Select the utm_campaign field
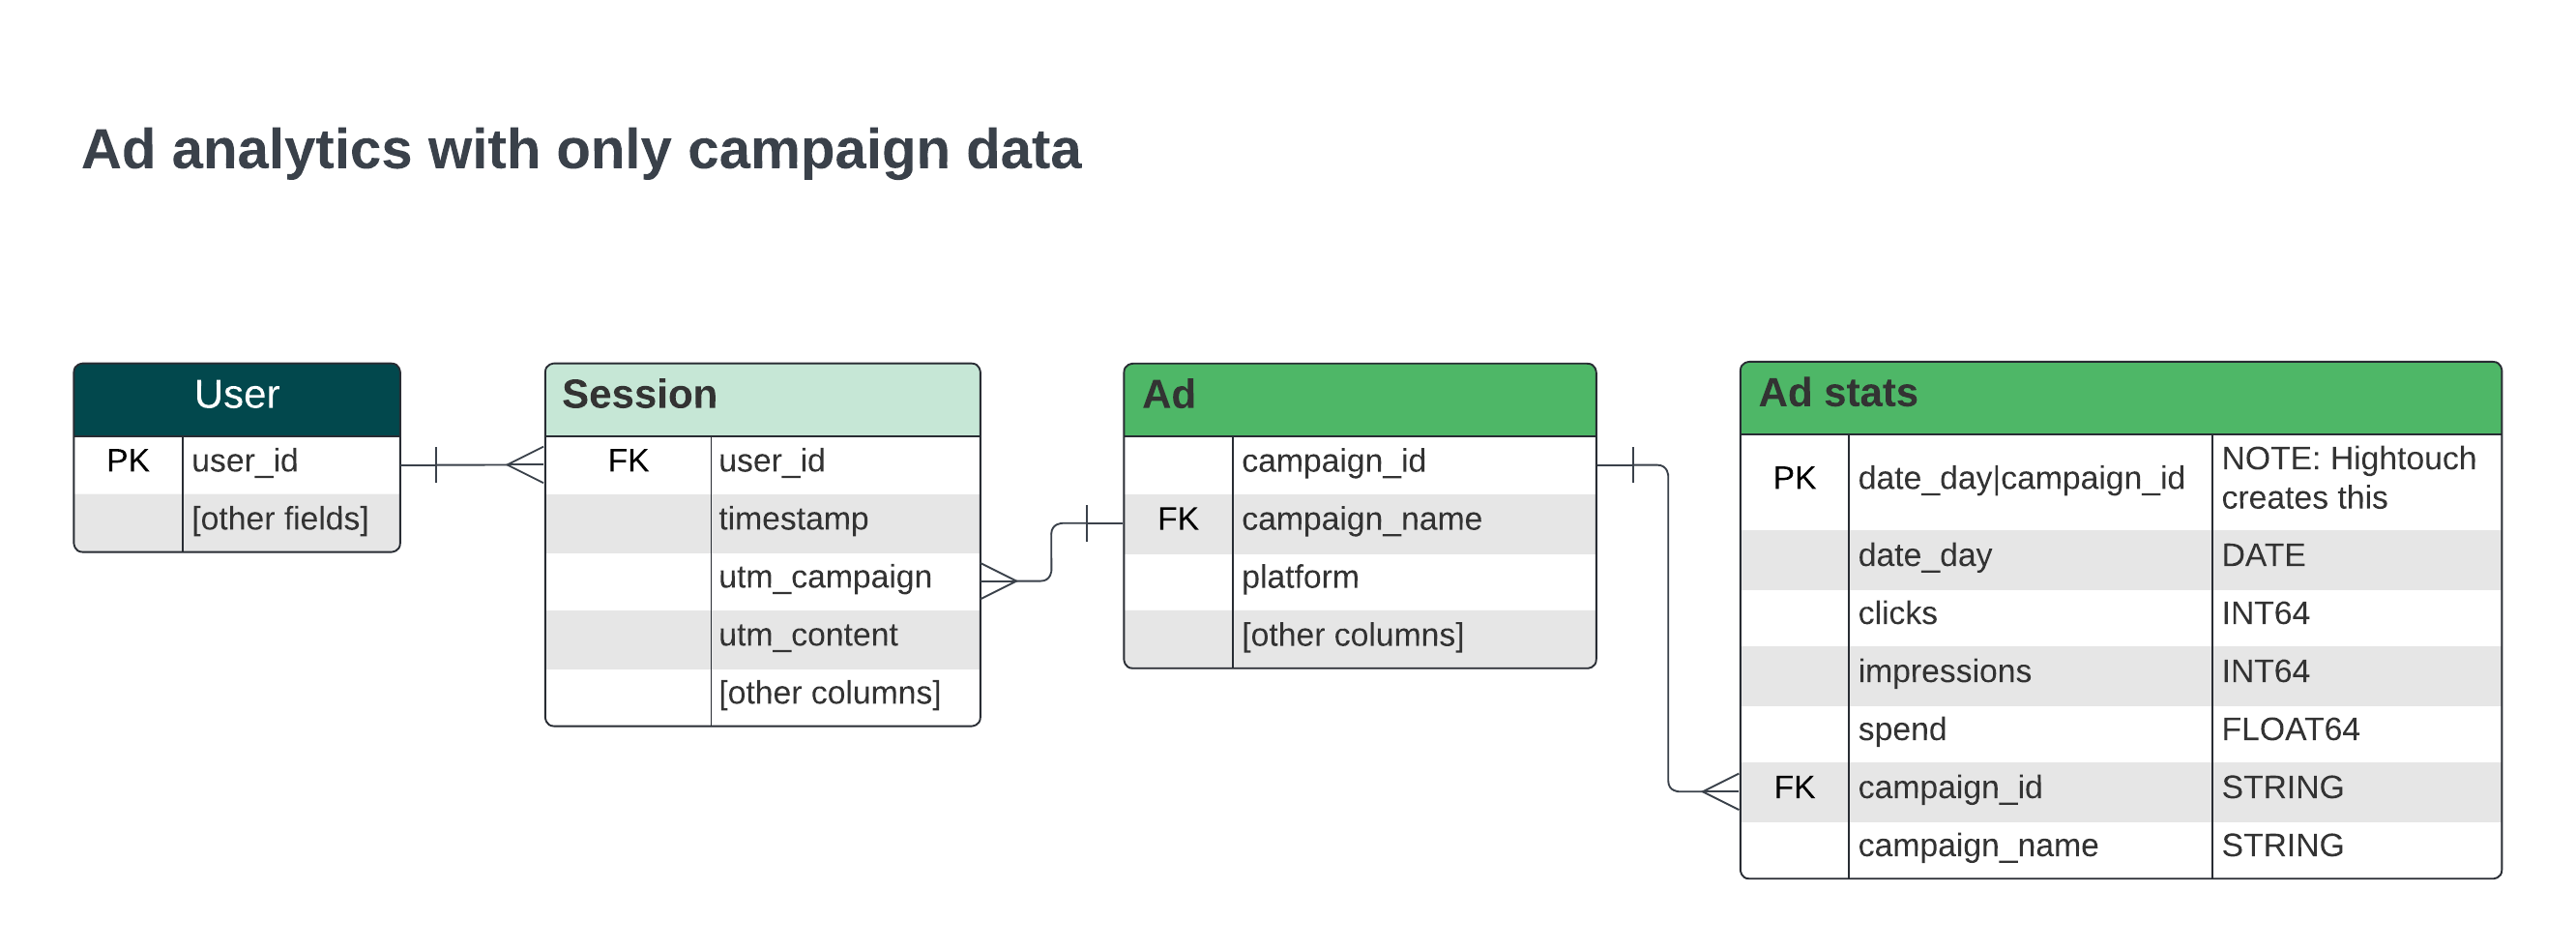 coord(825,578)
